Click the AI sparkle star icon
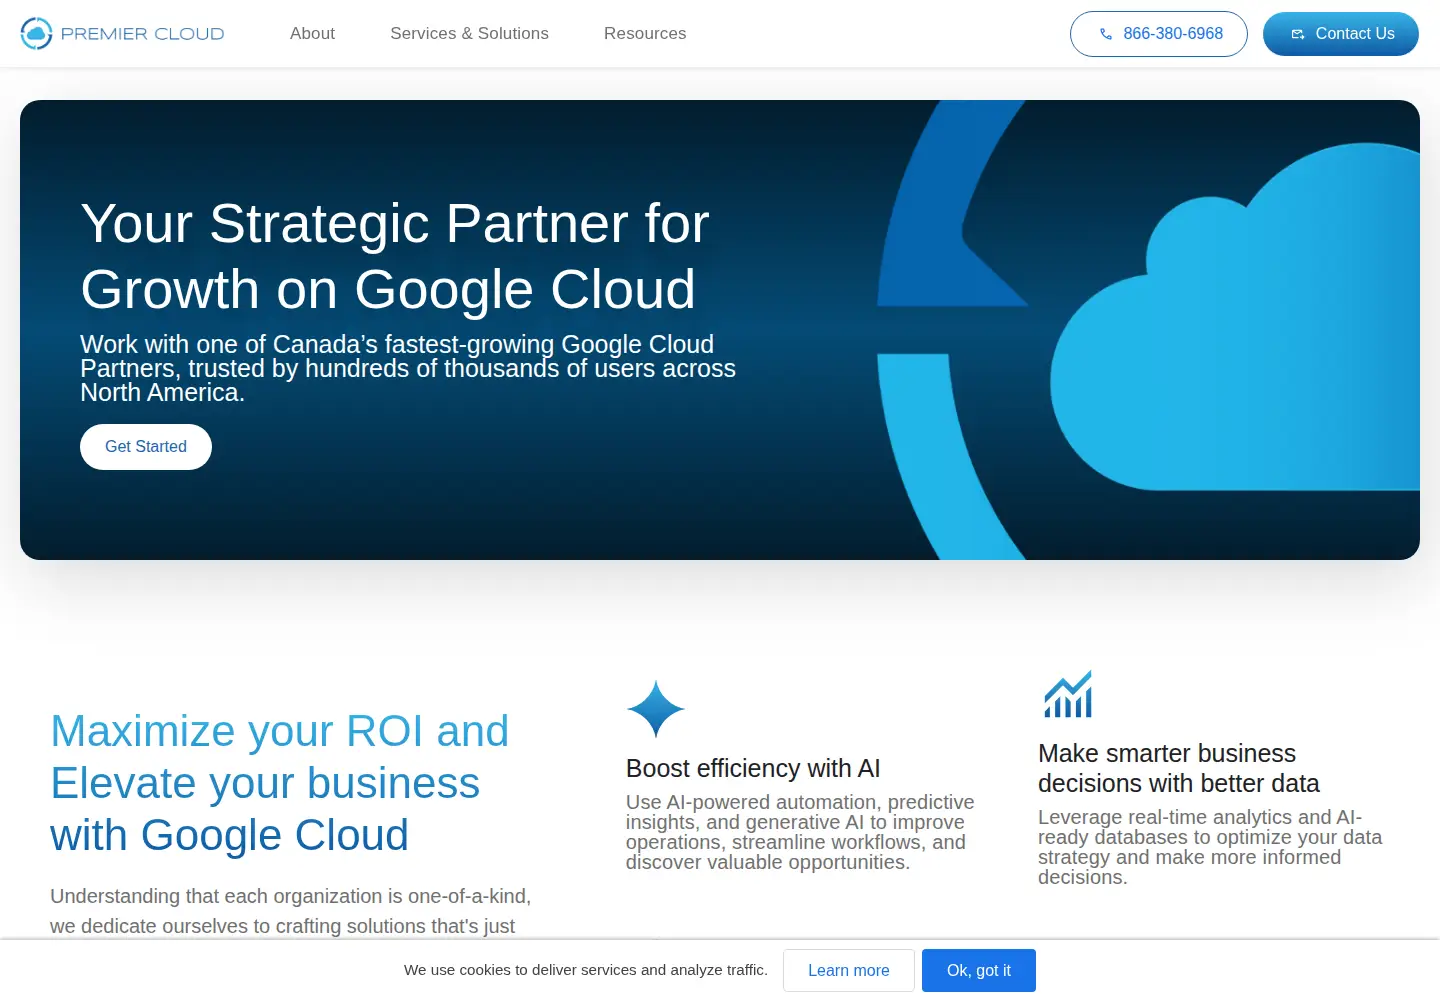The width and height of the screenshot is (1440, 1000). click(x=655, y=709)
